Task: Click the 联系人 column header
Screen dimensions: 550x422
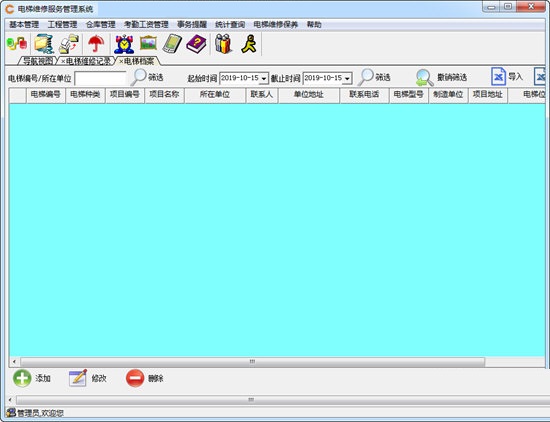Action: tap(262, 95)
